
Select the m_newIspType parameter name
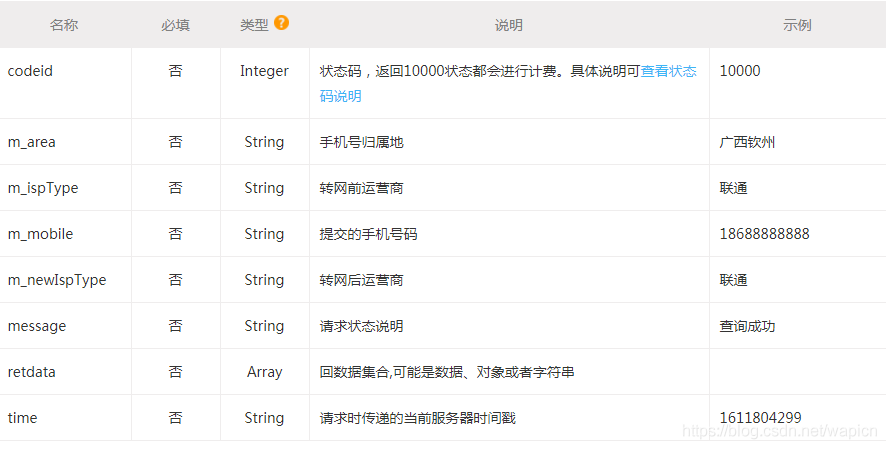click(x=57, y=280)
